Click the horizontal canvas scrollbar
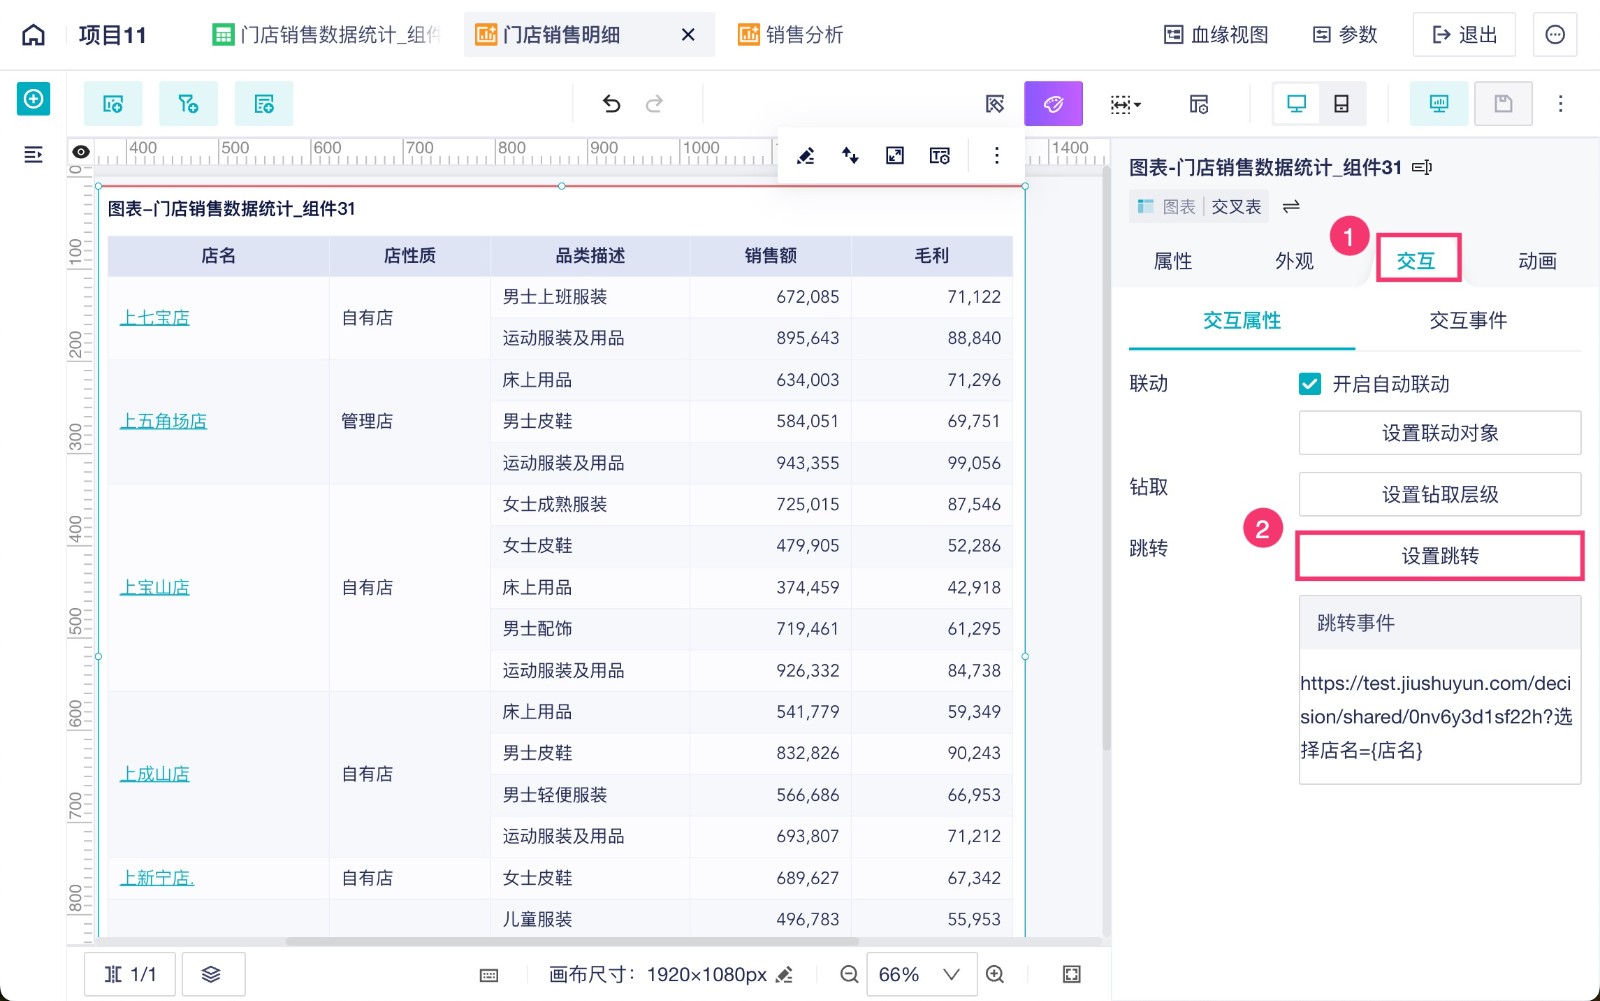This screenshot has width=1600, height=1001. (x=572, y=941)
